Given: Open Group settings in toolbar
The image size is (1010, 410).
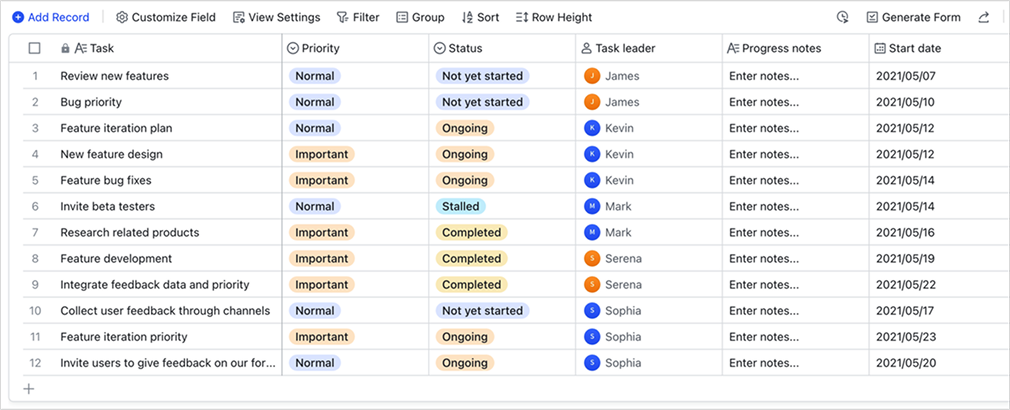Looking at the screenshot, I should point(420,17).
